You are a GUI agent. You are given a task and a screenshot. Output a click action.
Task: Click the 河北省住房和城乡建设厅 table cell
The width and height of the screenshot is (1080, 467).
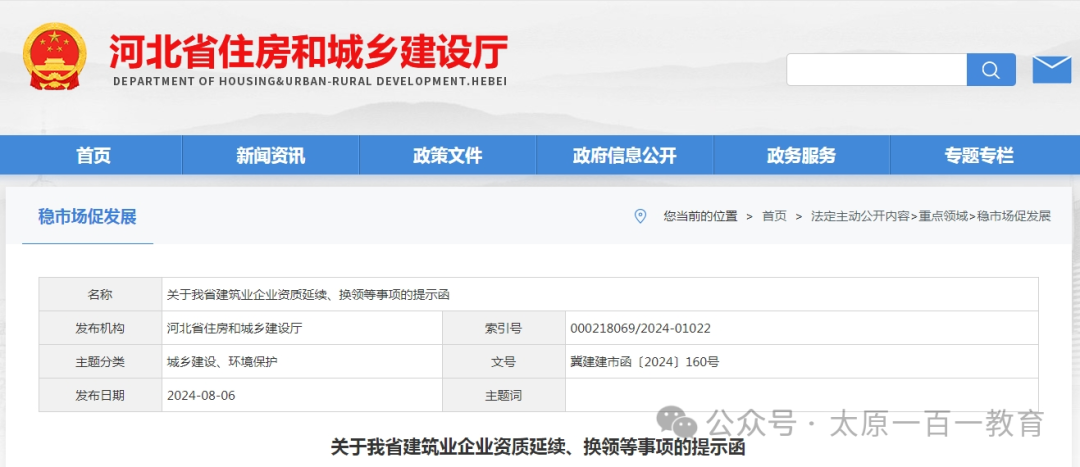302,329
